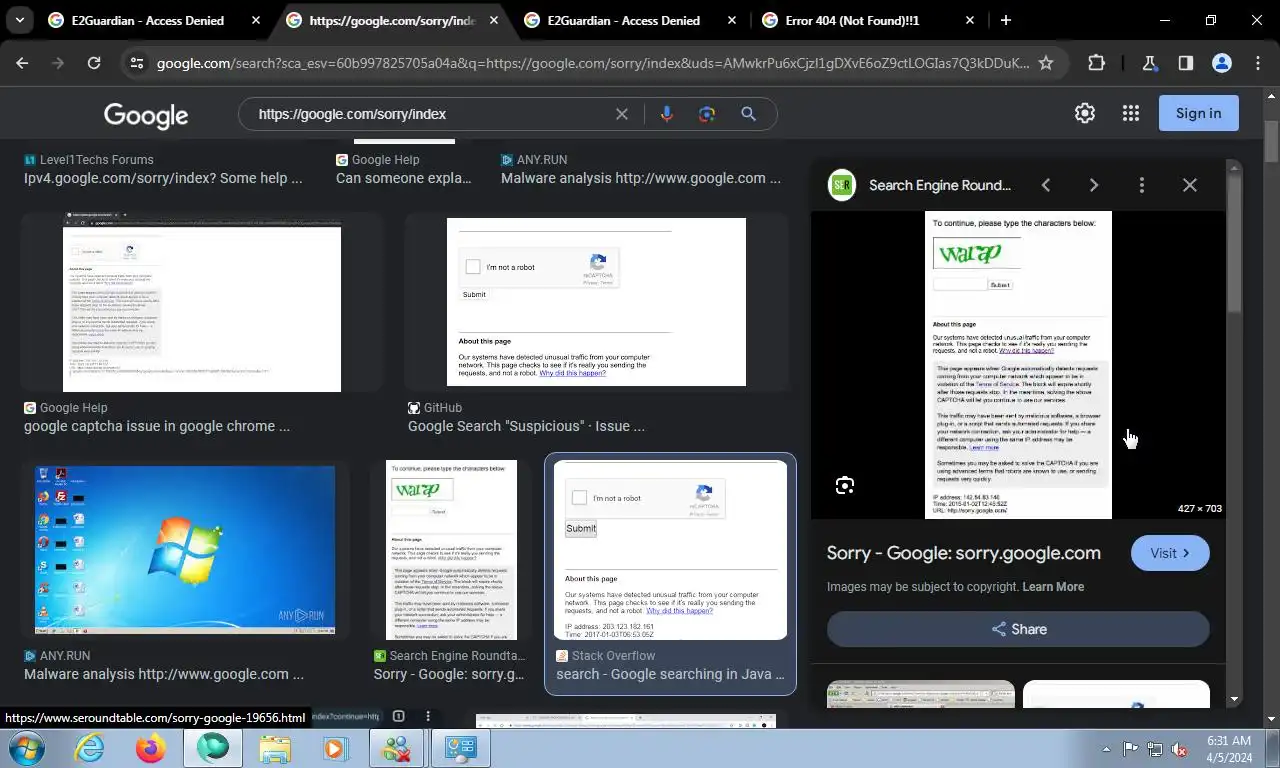Go to Google home via logo
Image resolution: width=1280 pixels, height=768 pixels.
(x=146, y=115)
